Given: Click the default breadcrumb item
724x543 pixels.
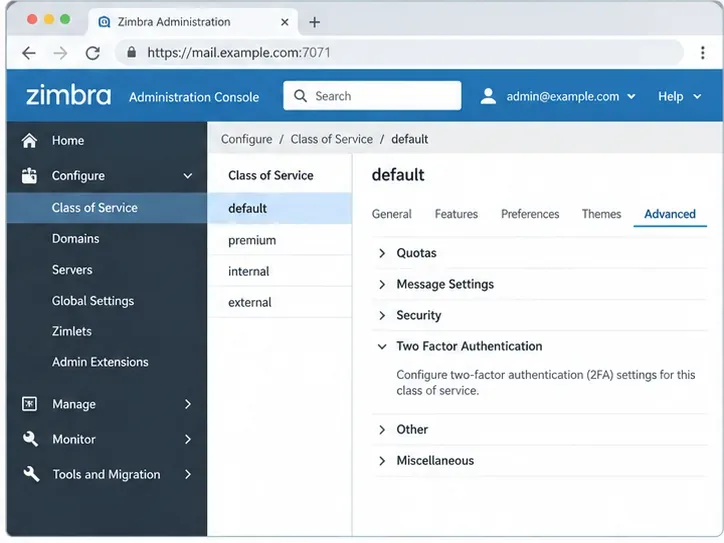Looking at the screenshot, I should pyautogui.click(x=410, y=139).
